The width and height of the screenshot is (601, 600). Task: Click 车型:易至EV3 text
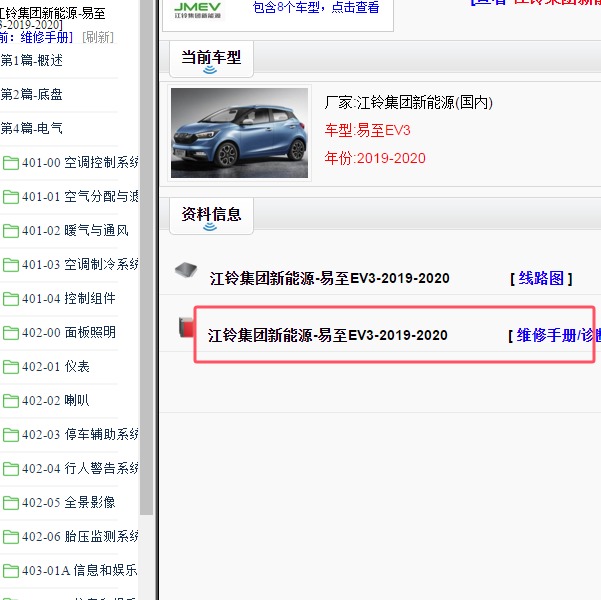click(x=368, y=130)
